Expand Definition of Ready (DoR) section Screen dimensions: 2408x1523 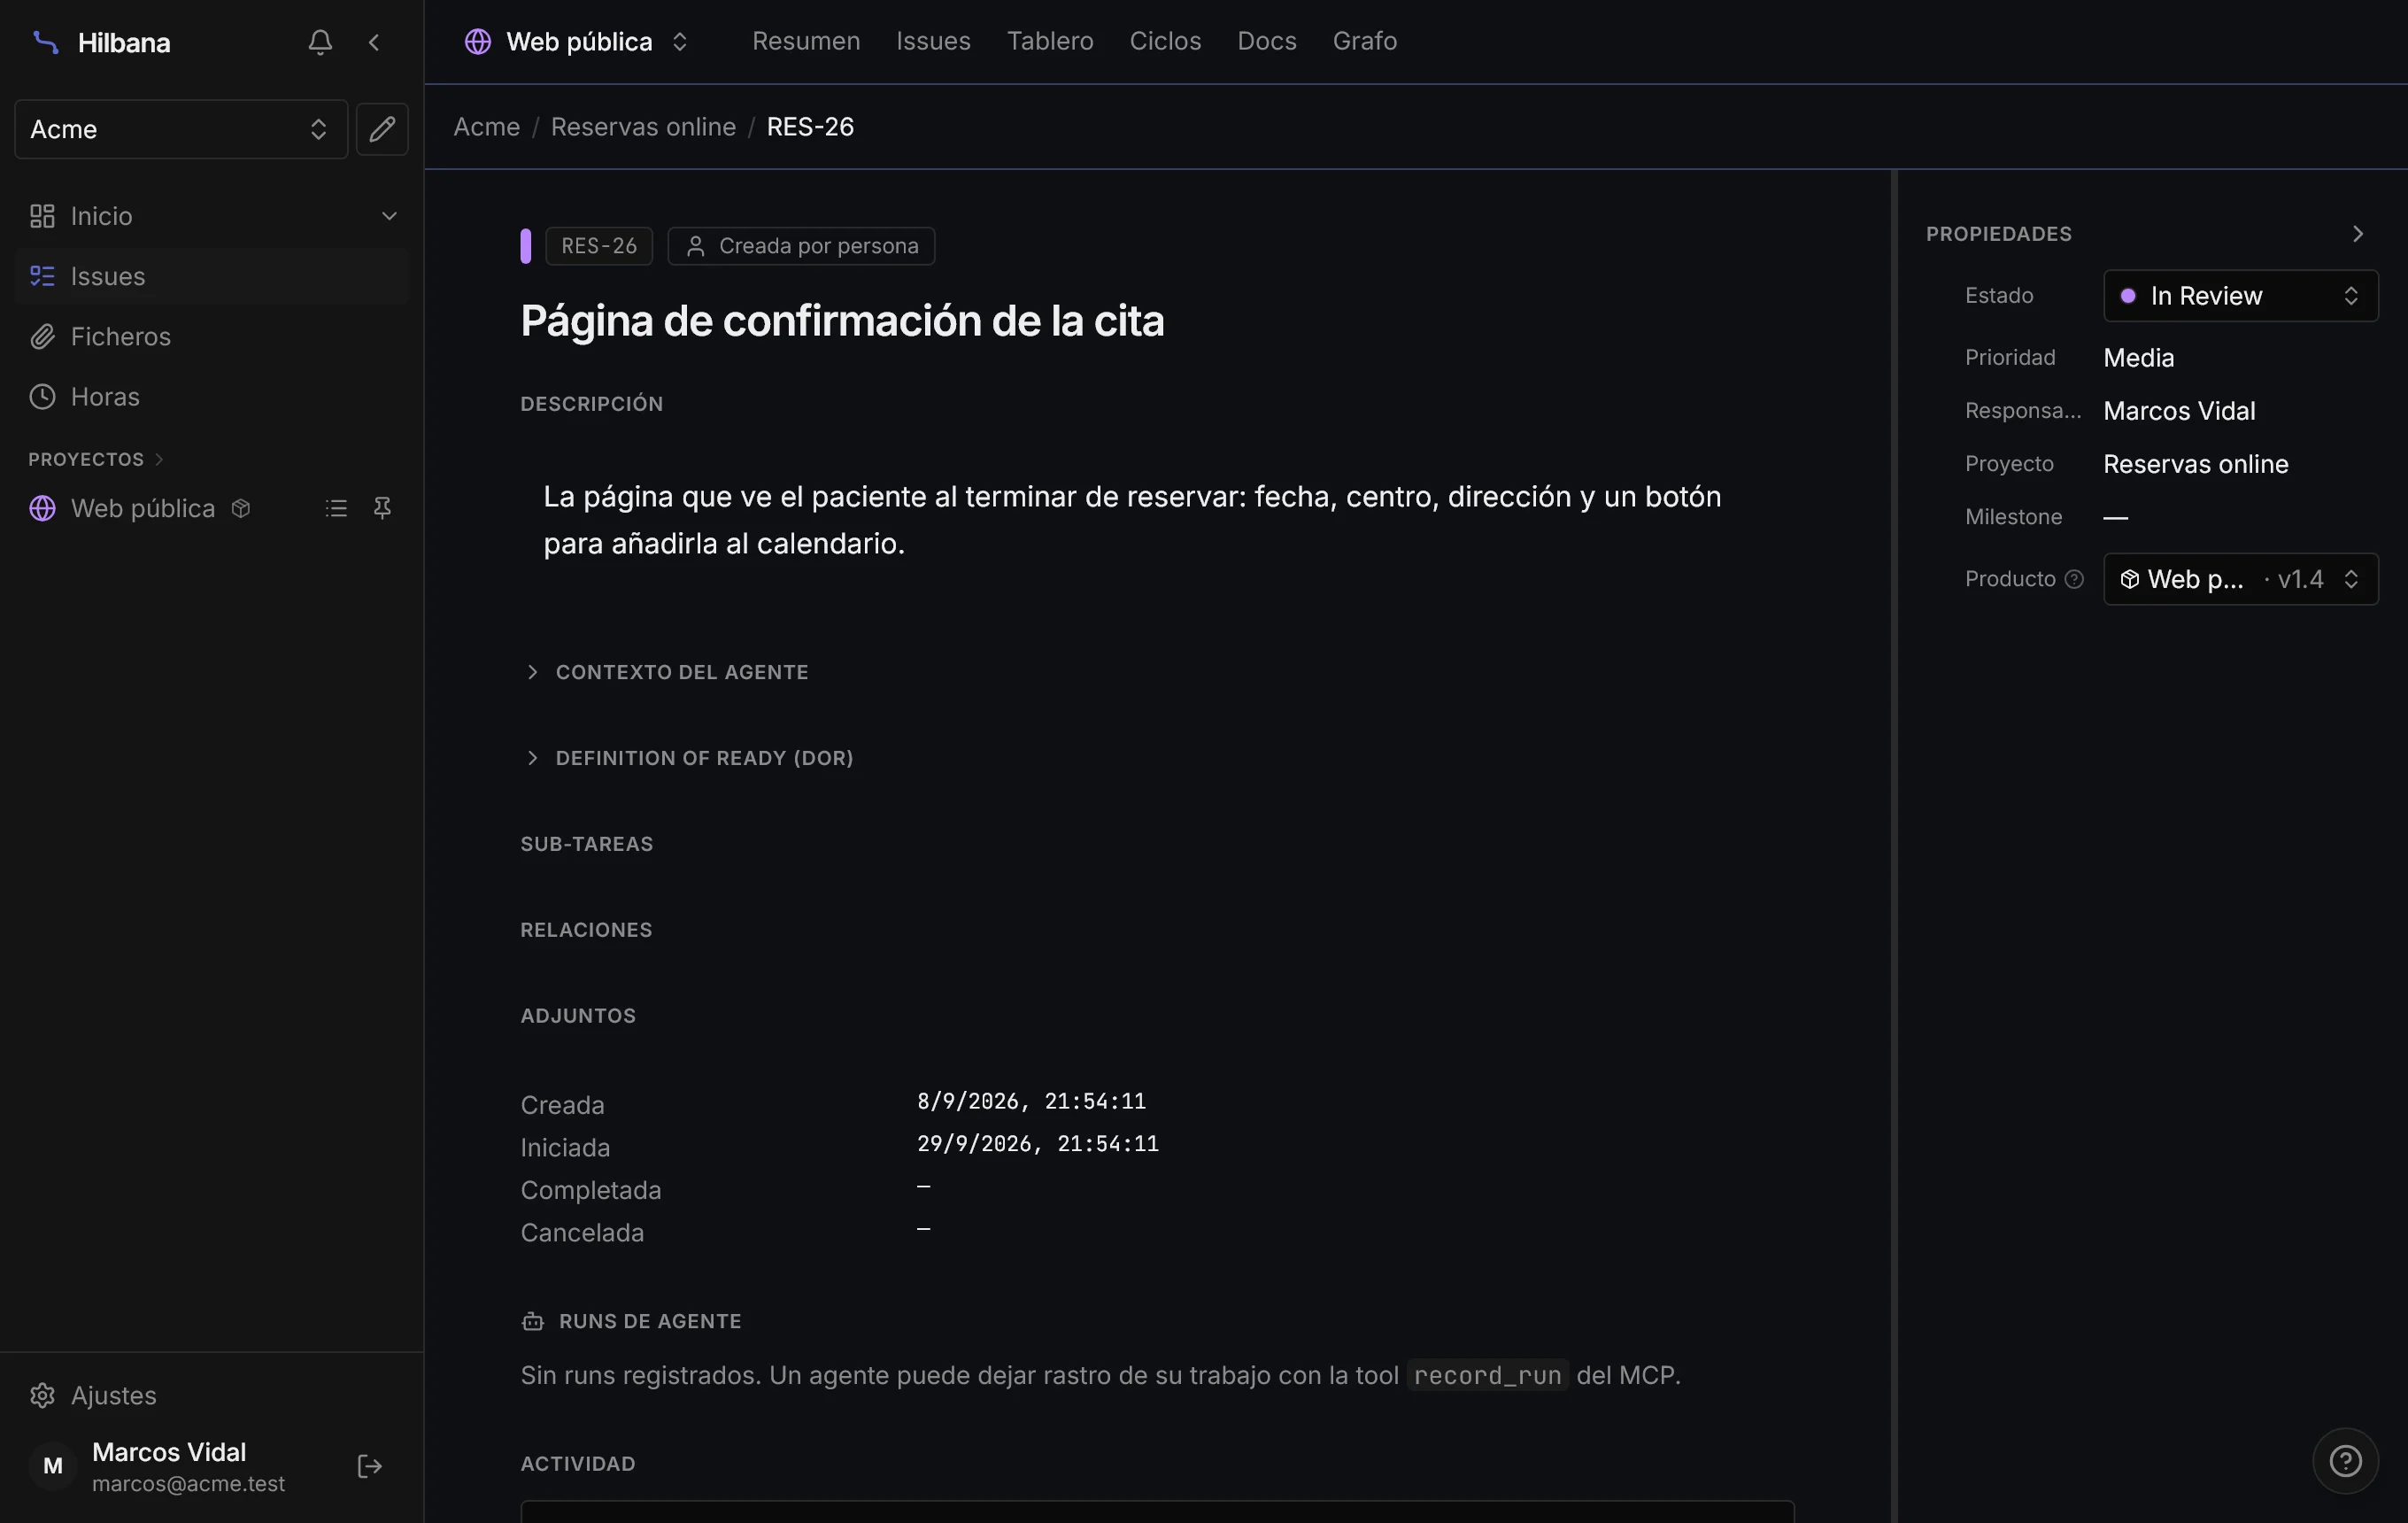pyautogui.click(x=689, y=759)
